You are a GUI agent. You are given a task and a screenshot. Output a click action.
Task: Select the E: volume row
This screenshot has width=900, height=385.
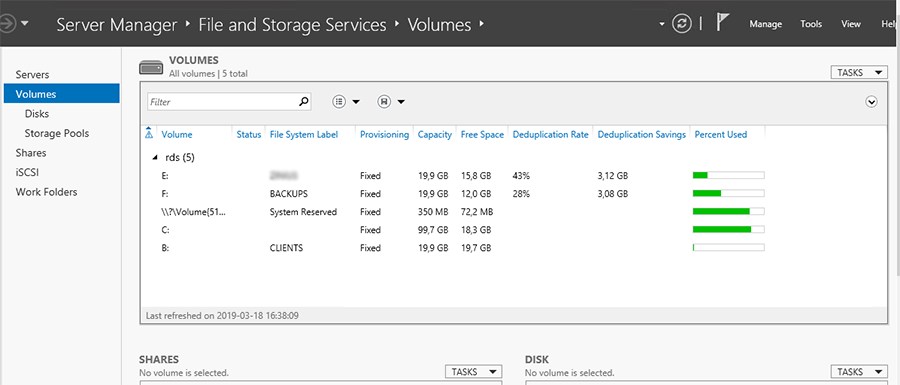click(453, 176)
